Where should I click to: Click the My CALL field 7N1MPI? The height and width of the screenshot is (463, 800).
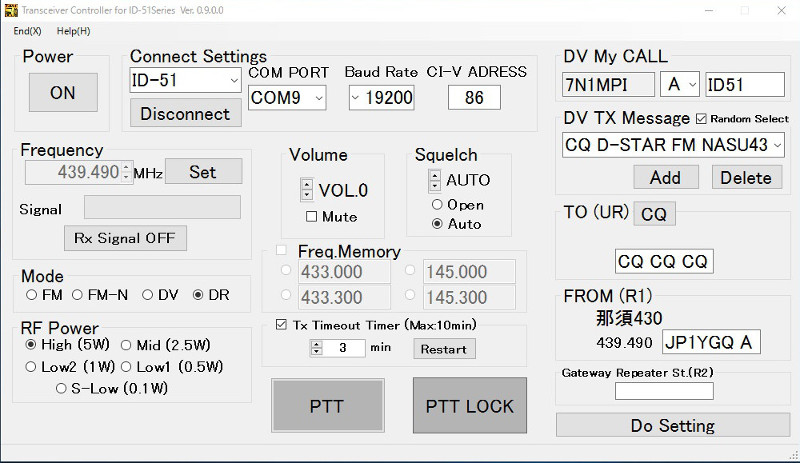click(x=608, y=85)
